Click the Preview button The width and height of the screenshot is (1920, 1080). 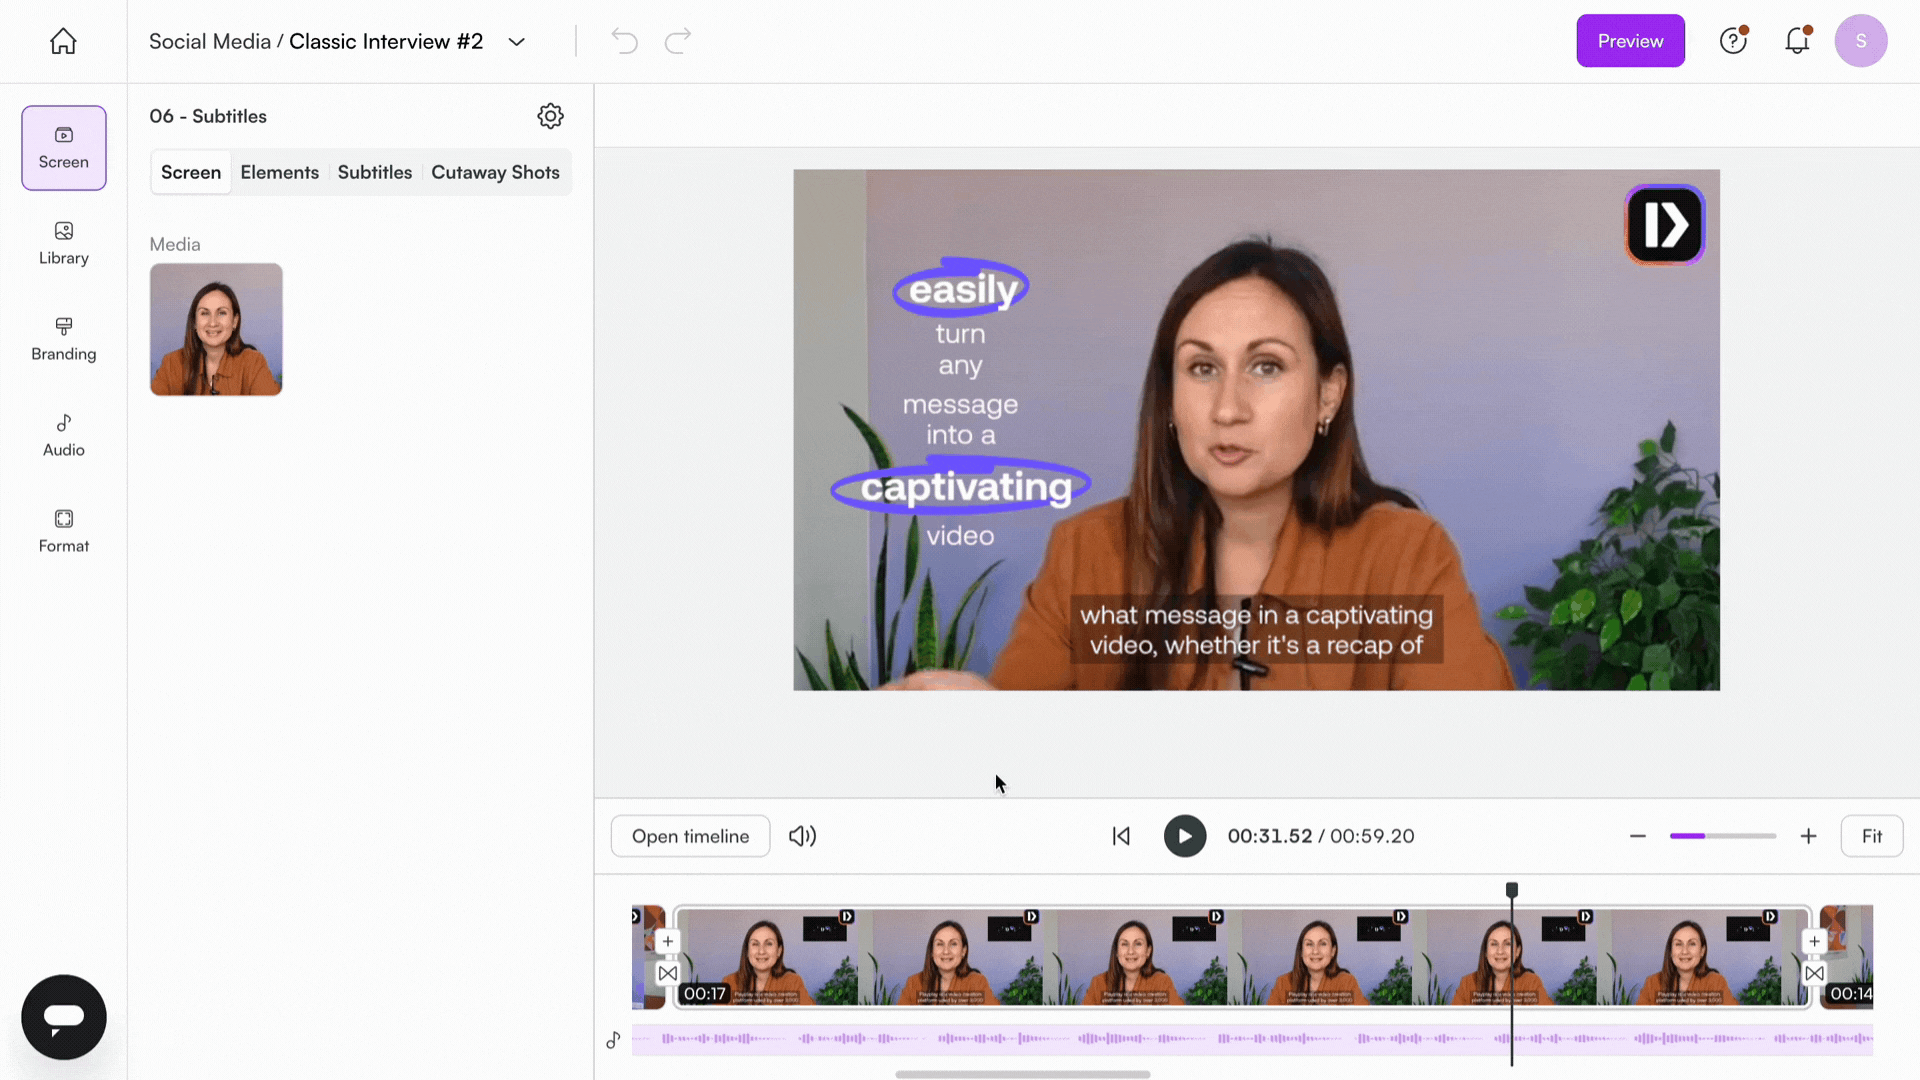[1630, 41]
